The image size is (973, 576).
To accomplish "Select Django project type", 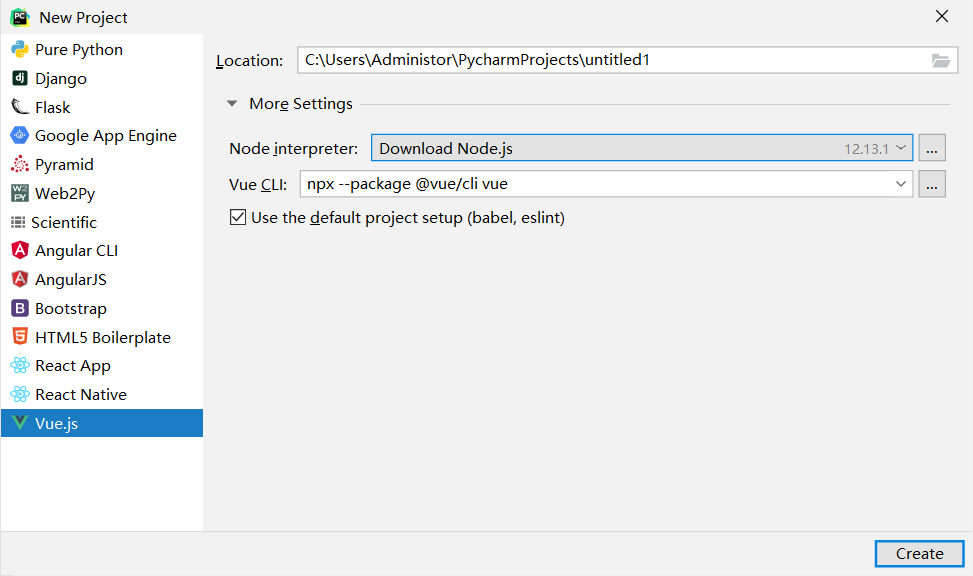I will 102,78.
